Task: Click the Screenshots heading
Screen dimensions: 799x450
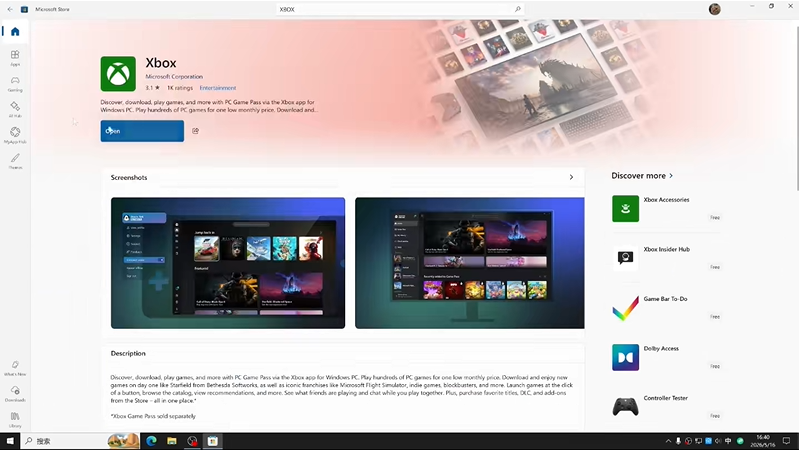Action: click(x=129, y=177)
